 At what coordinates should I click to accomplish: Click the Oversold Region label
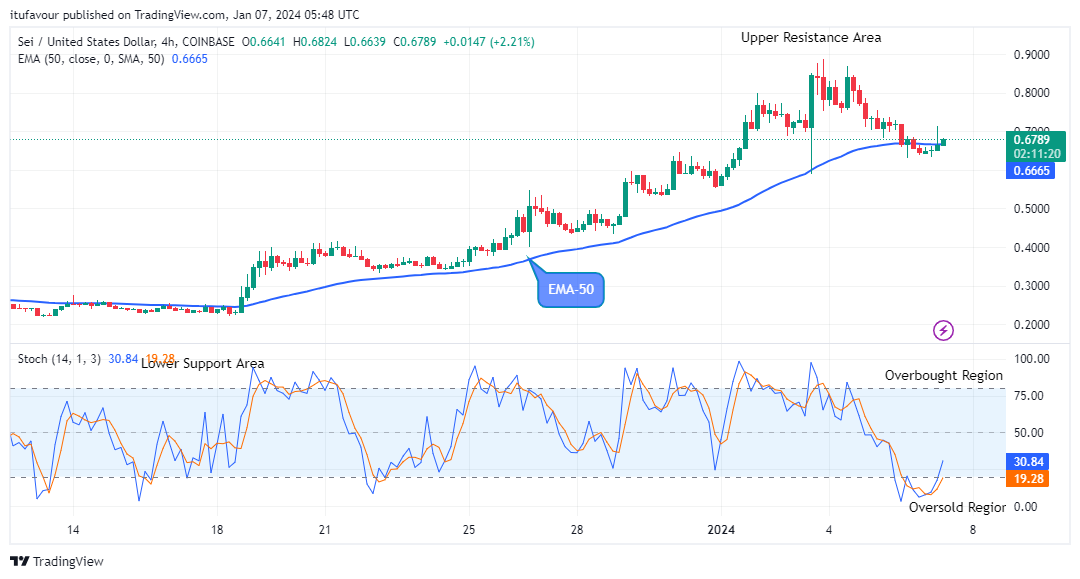coord(957,508)
